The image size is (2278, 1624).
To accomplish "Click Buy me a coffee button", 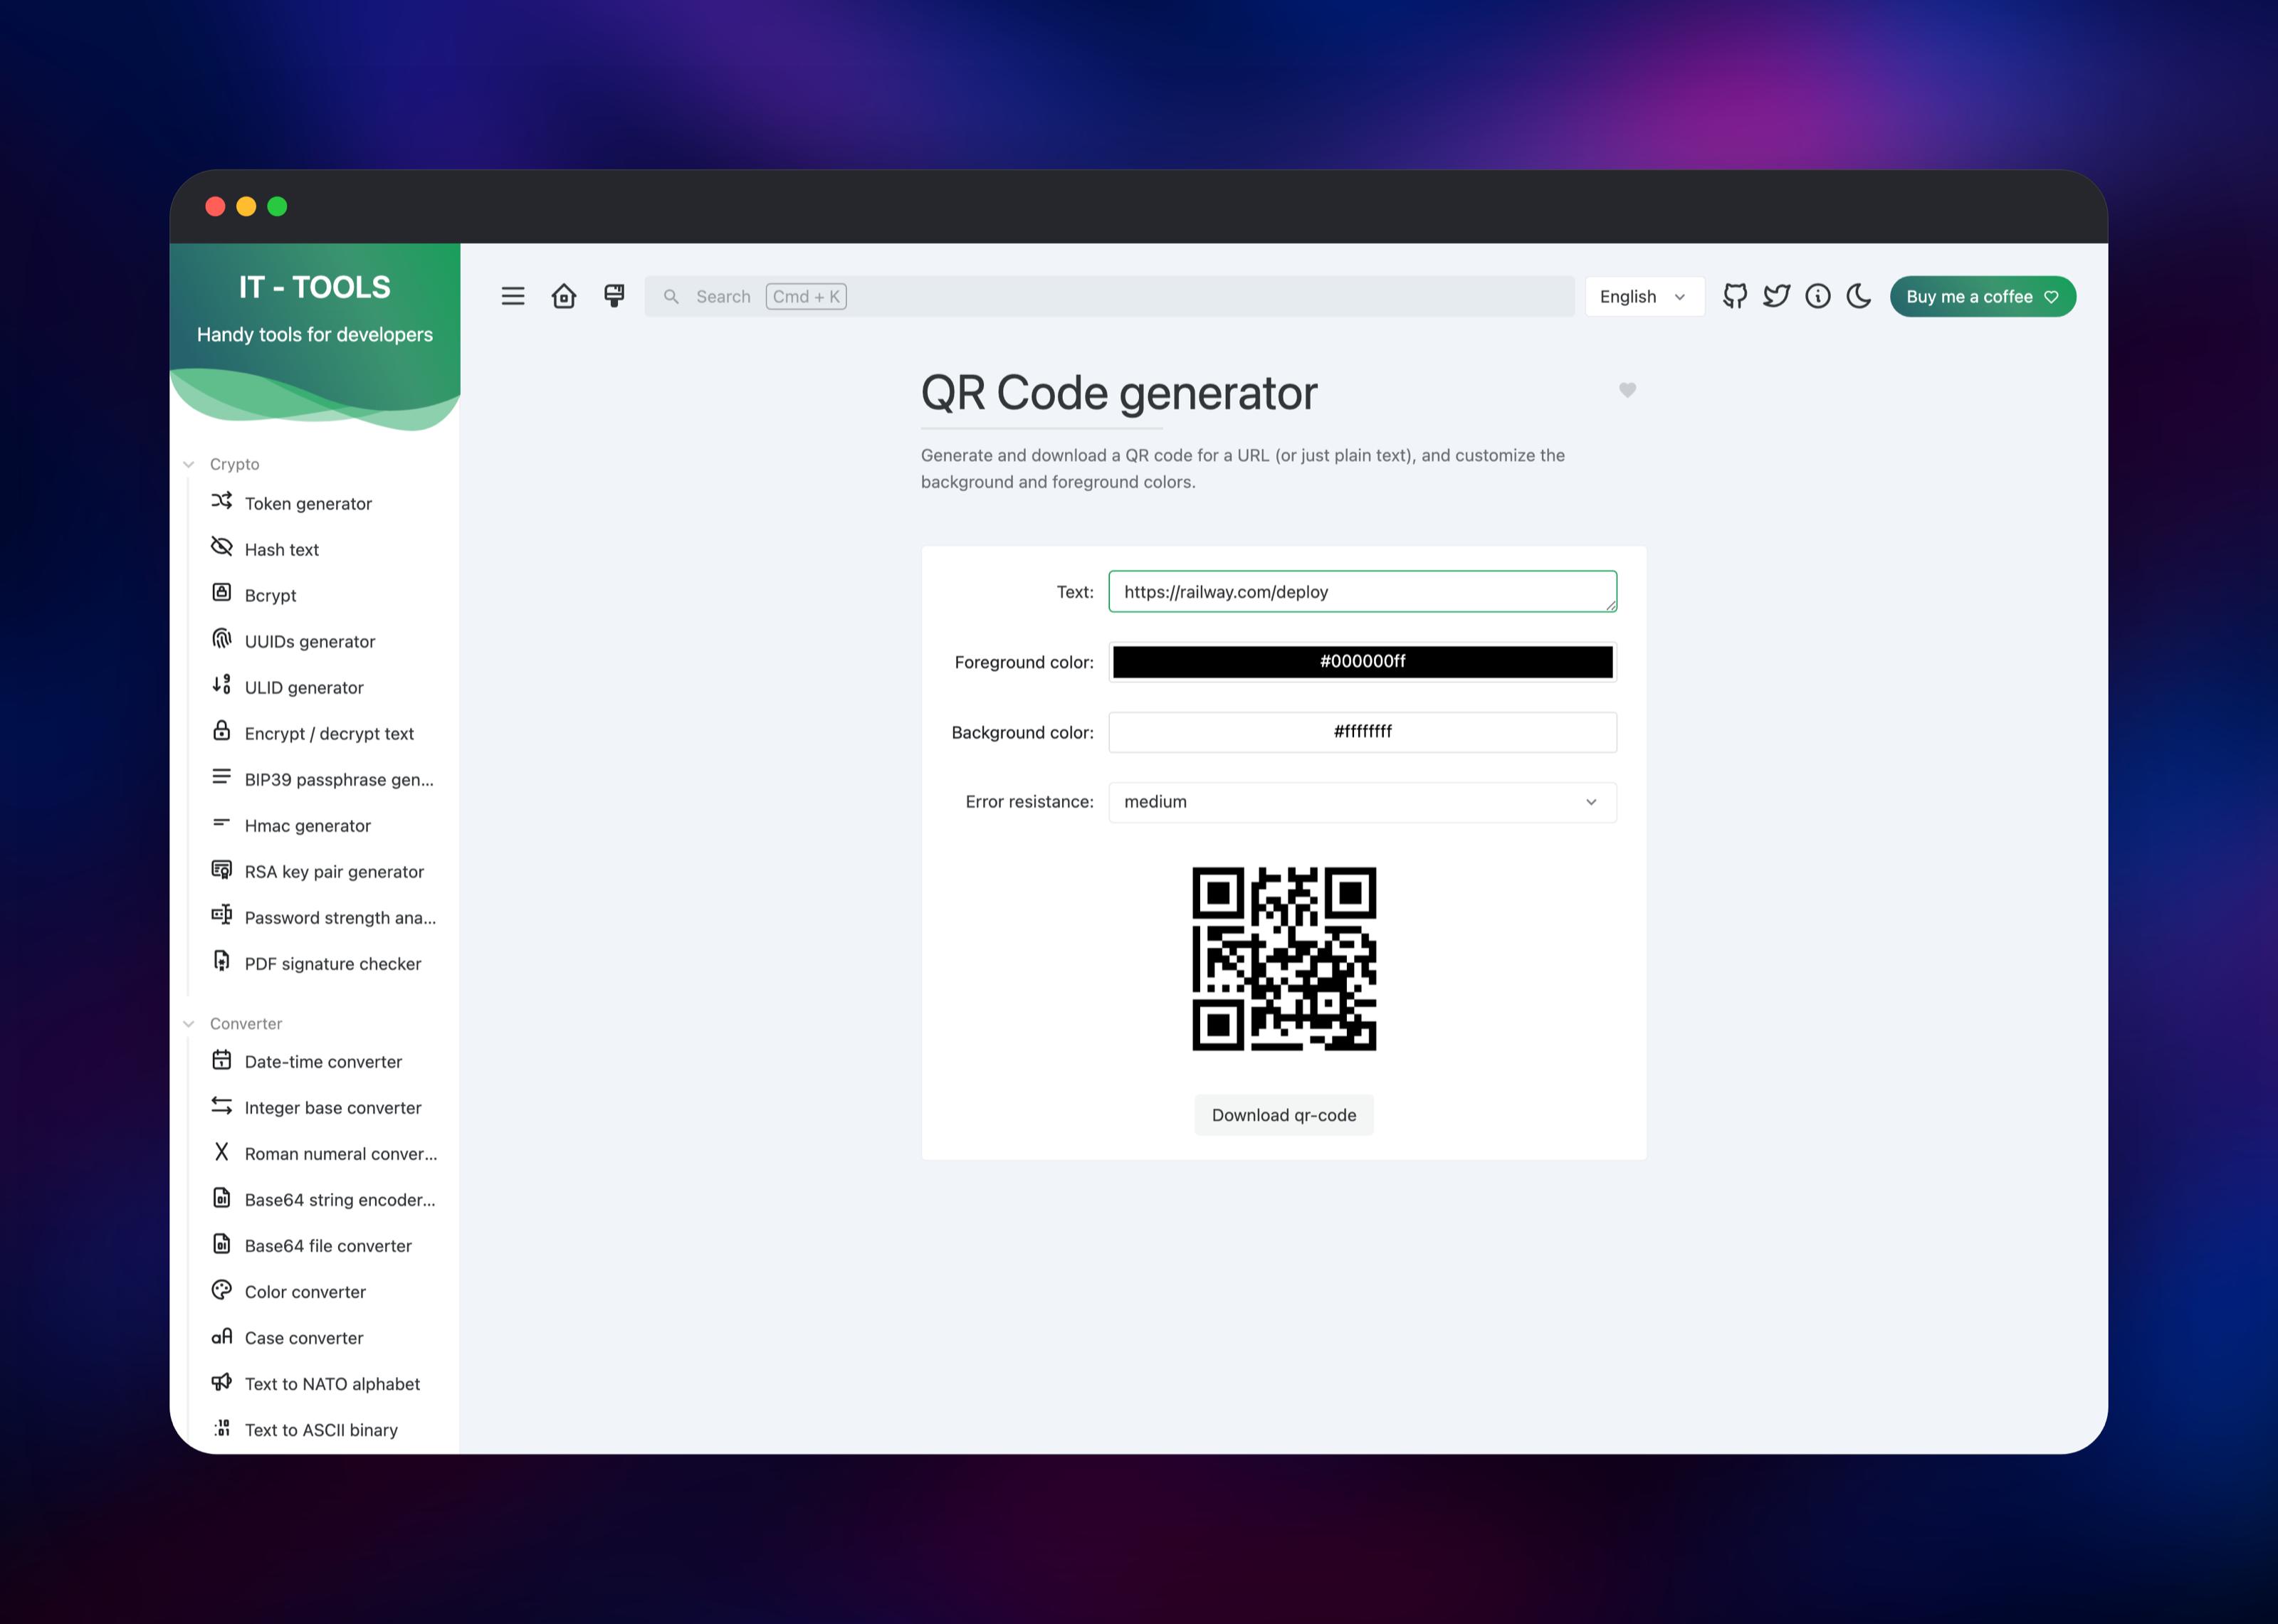I will (1982, 297).
